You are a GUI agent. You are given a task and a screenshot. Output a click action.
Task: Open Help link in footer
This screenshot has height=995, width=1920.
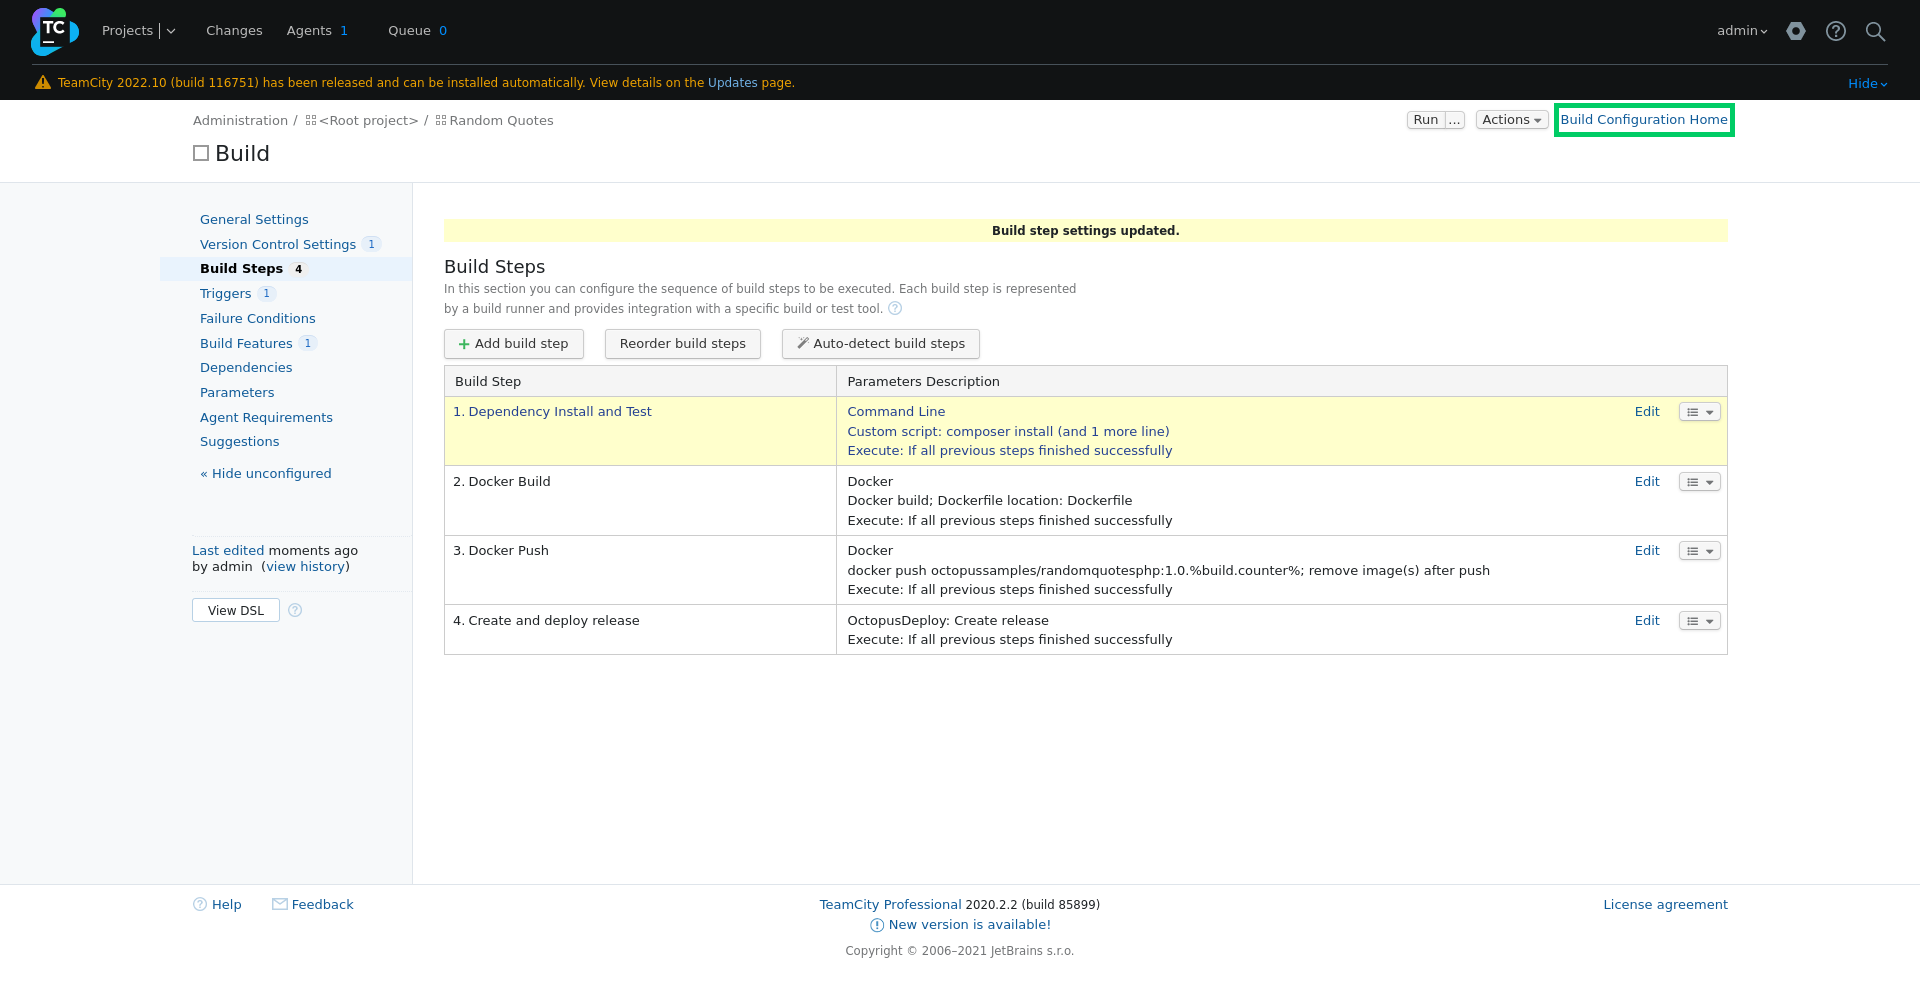tap(226, 905)
